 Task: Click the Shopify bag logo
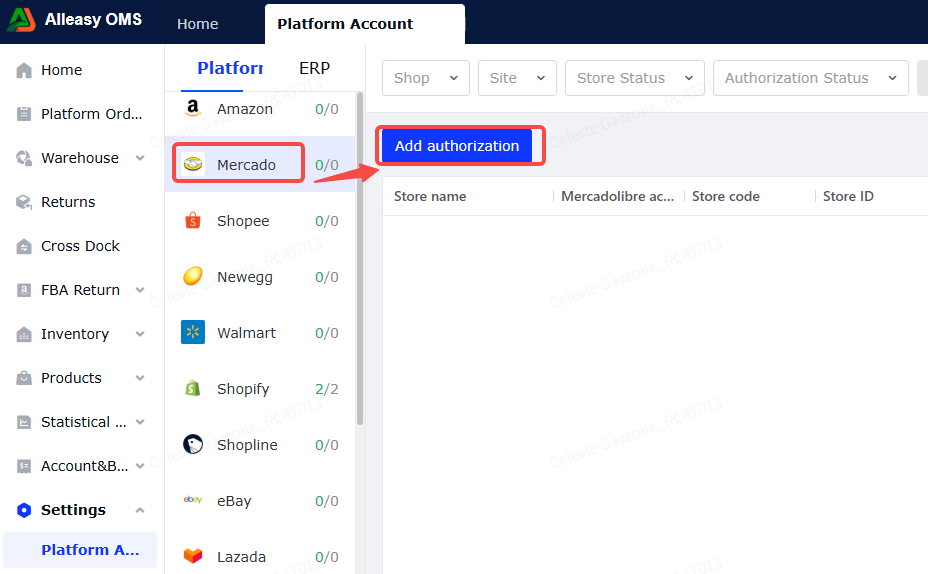(193, 388)
